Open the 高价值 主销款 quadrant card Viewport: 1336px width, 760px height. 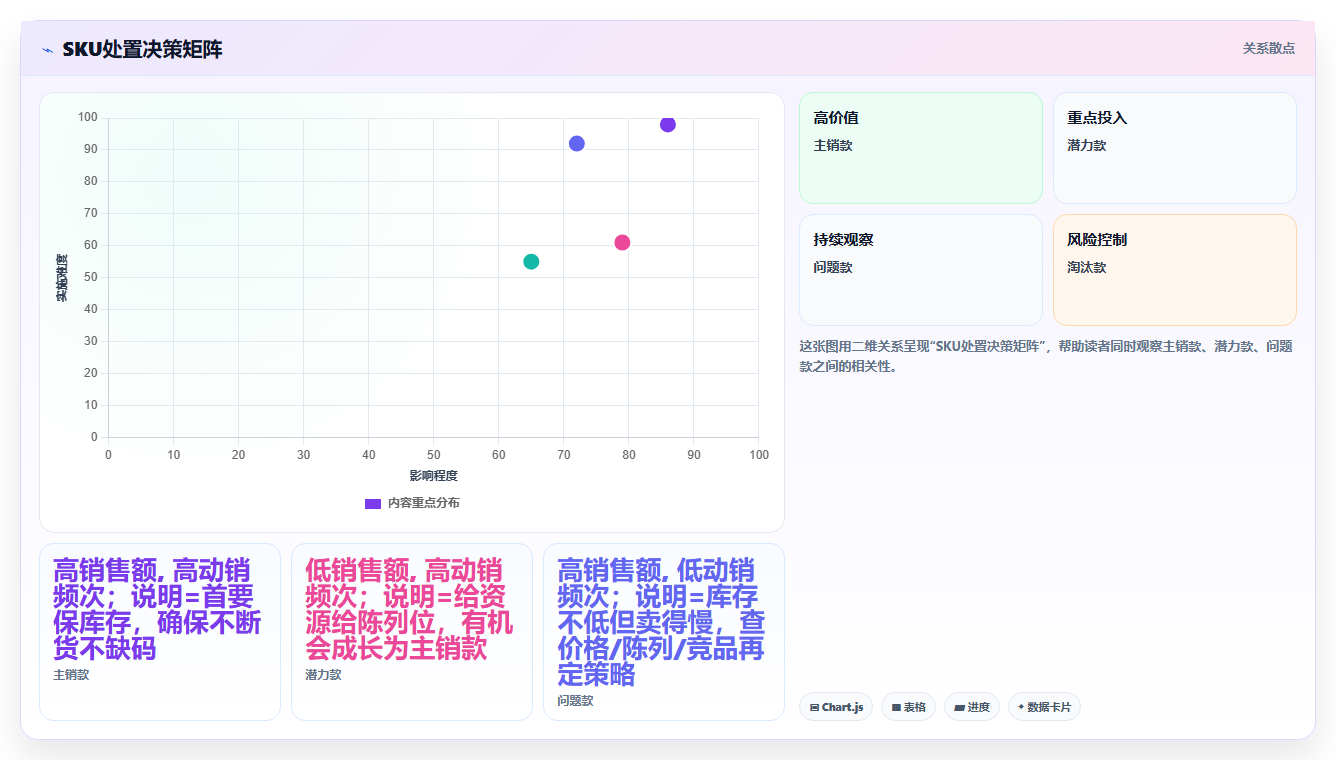tap(921, 148)
